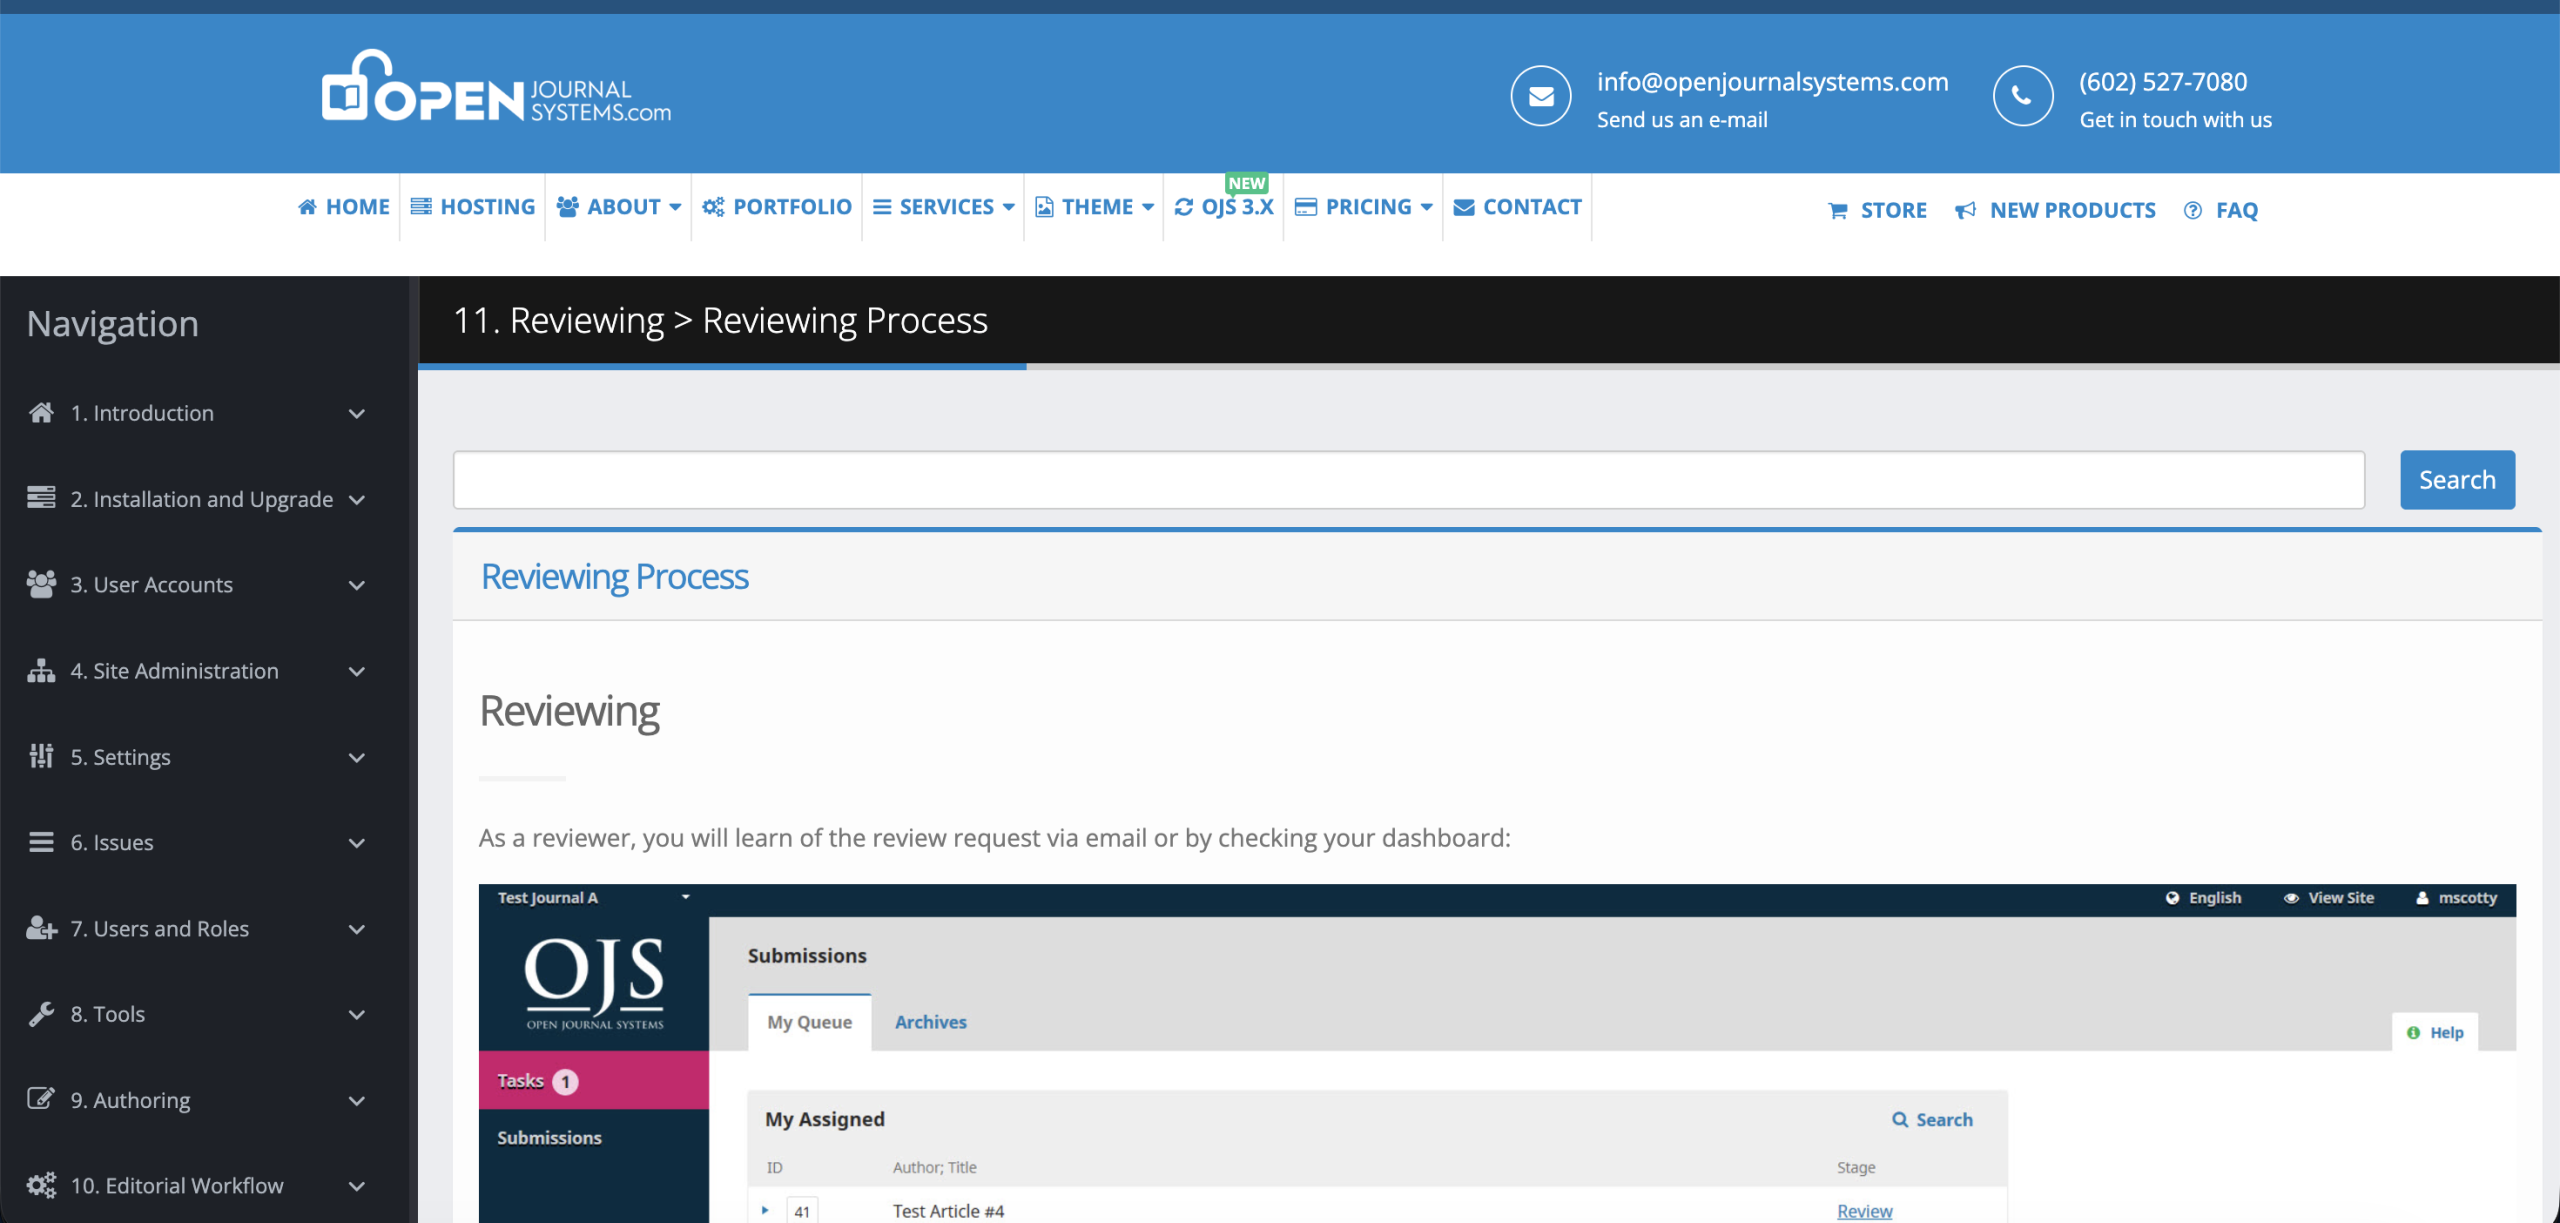Click the User Accounts group icon

pos(41,584)
